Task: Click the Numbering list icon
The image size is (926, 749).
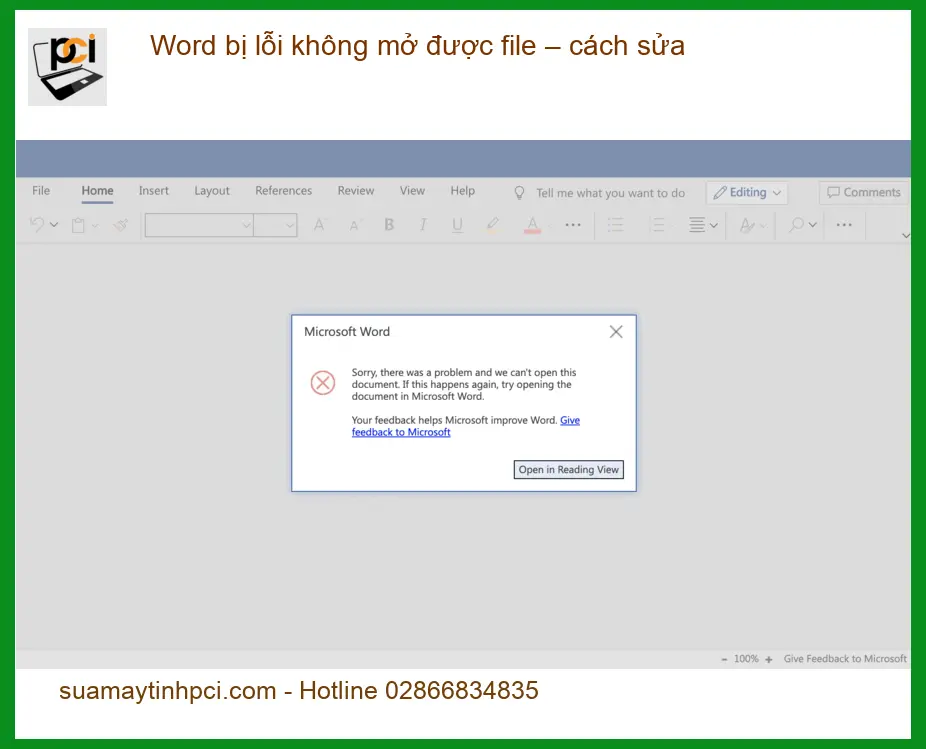Action: (657, 225)
